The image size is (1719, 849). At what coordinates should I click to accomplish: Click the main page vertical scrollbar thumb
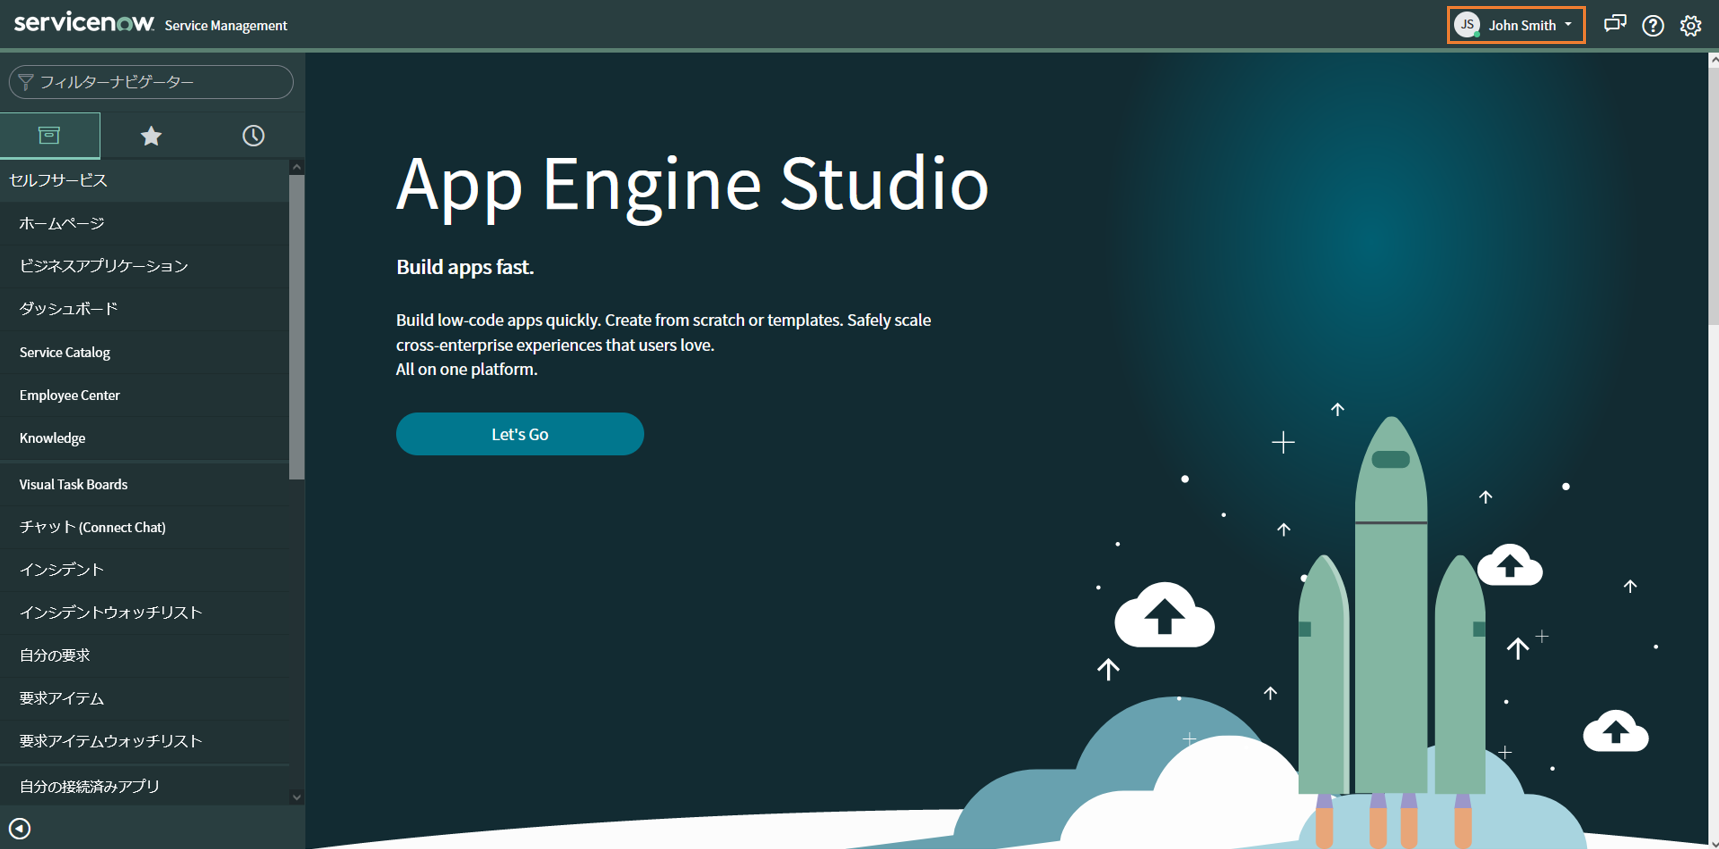pos(1713,195)
